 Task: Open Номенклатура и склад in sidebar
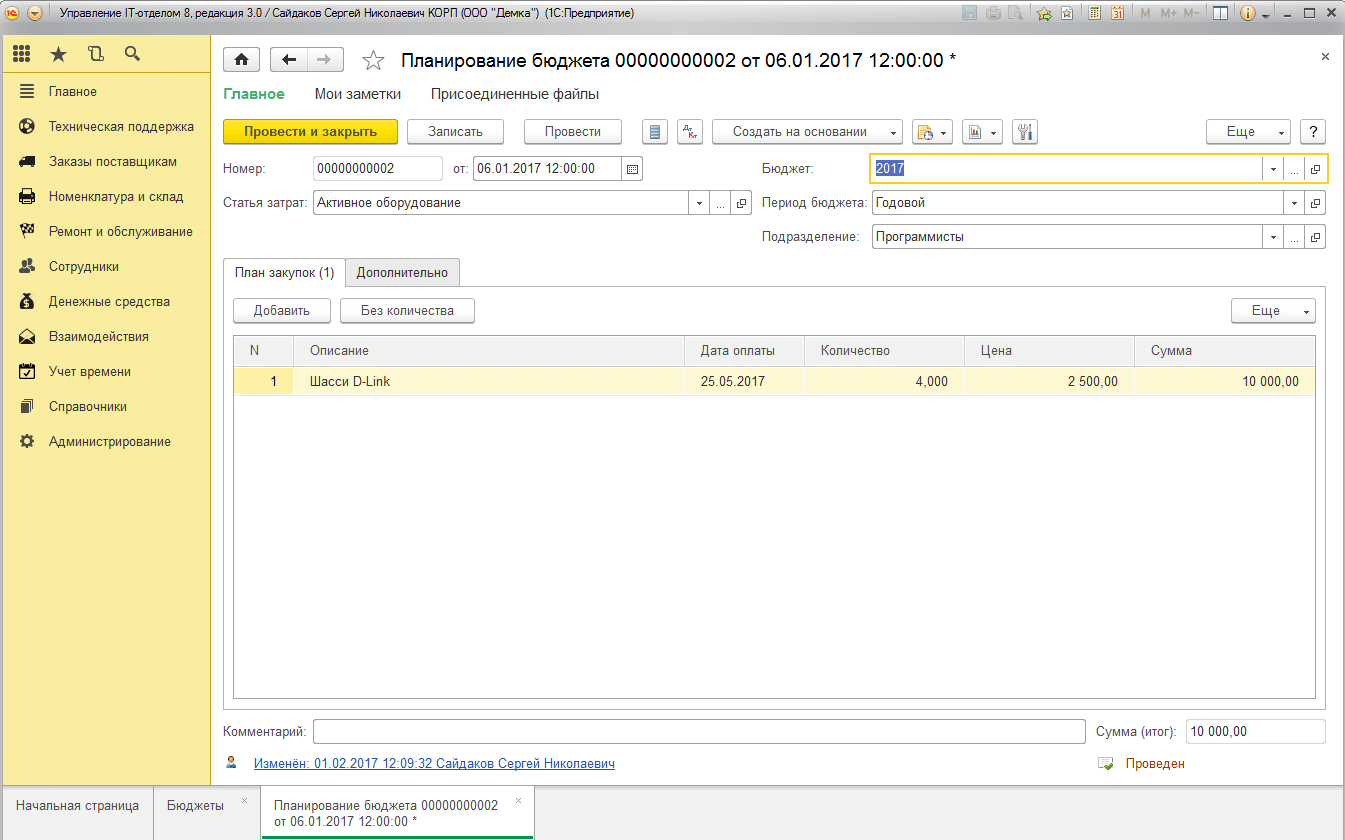click(116, 197)
